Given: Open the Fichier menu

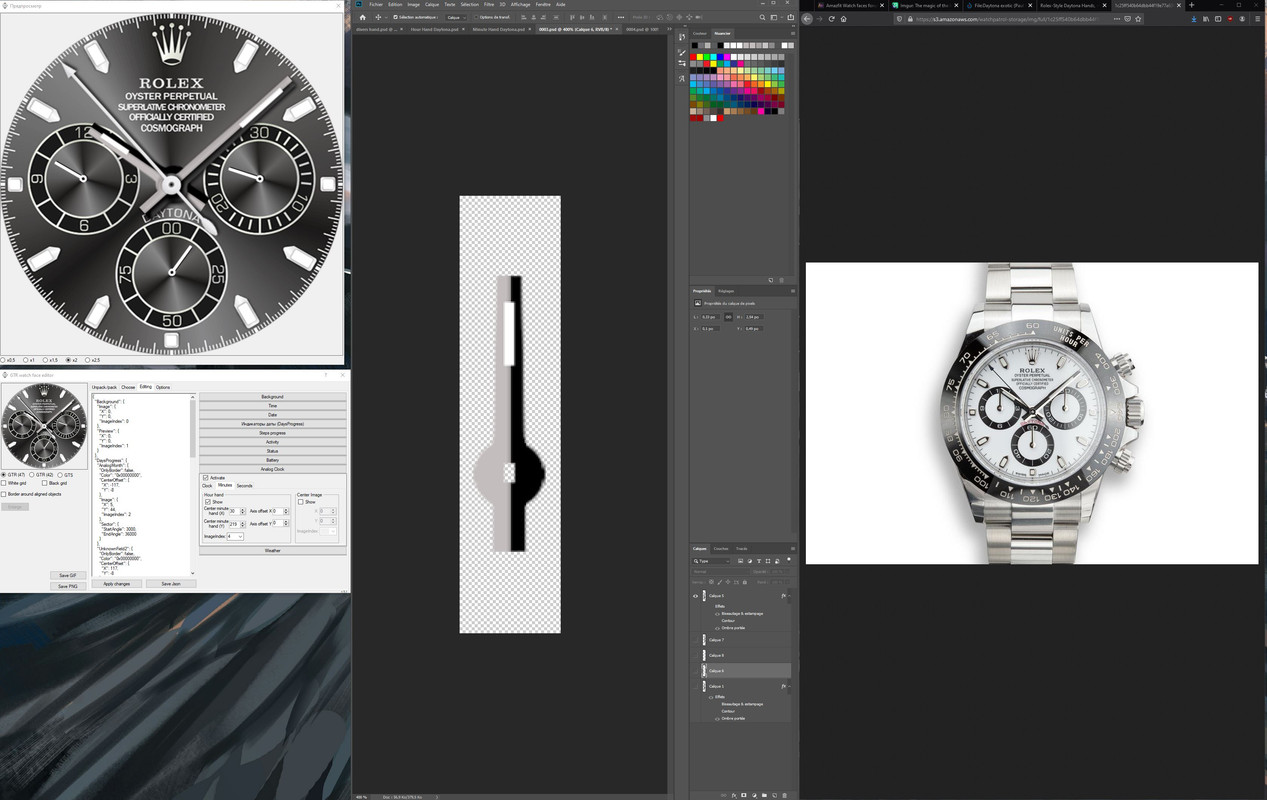Looking at the screenshot, I should pyautogui.click(x=376, y=4).
